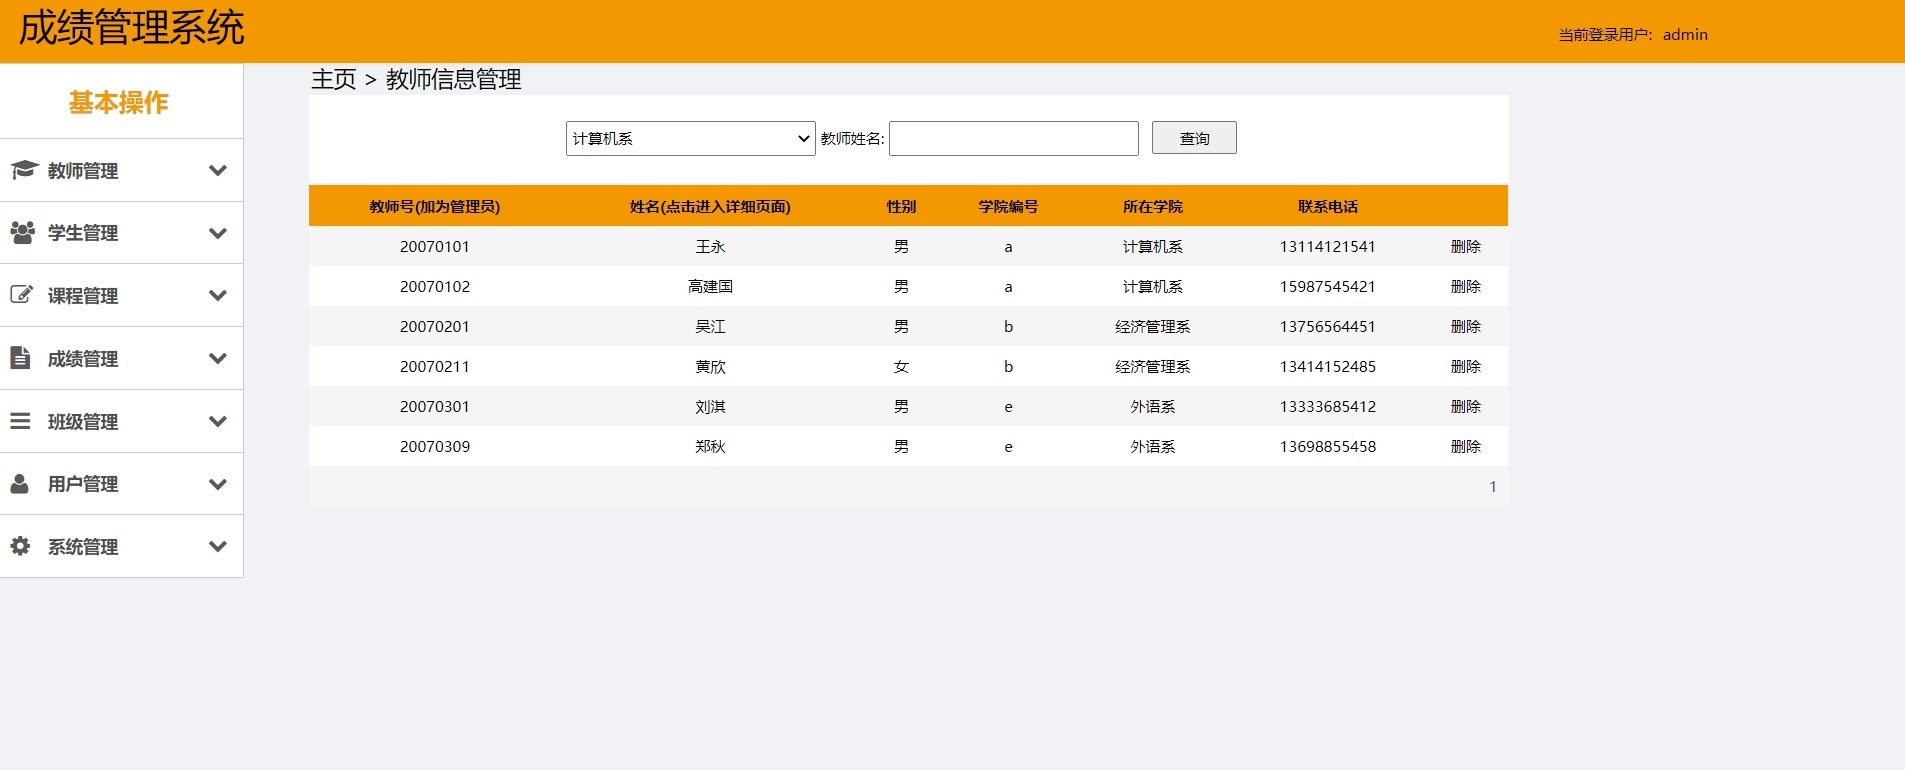The height and width of the screenshot is (770, 1905).
Task: Click teacher number 20070101
Action: point(435,246)
